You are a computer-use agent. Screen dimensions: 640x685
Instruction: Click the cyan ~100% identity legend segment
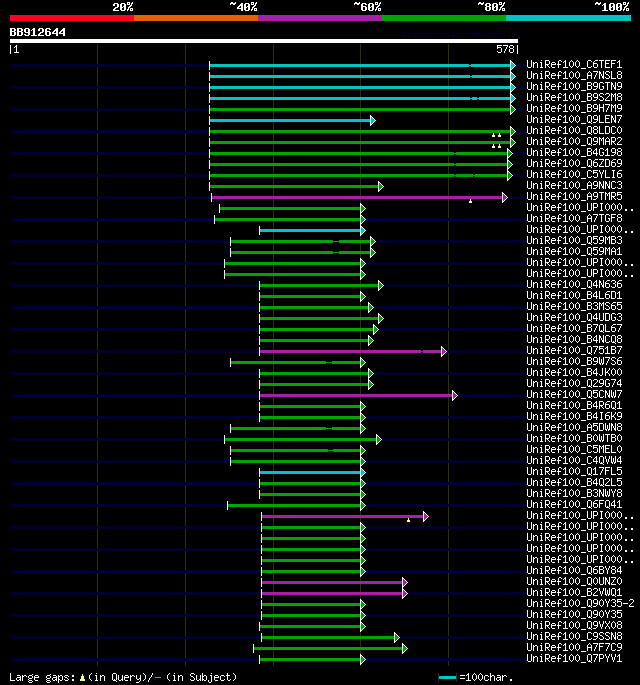click(568, 18)
